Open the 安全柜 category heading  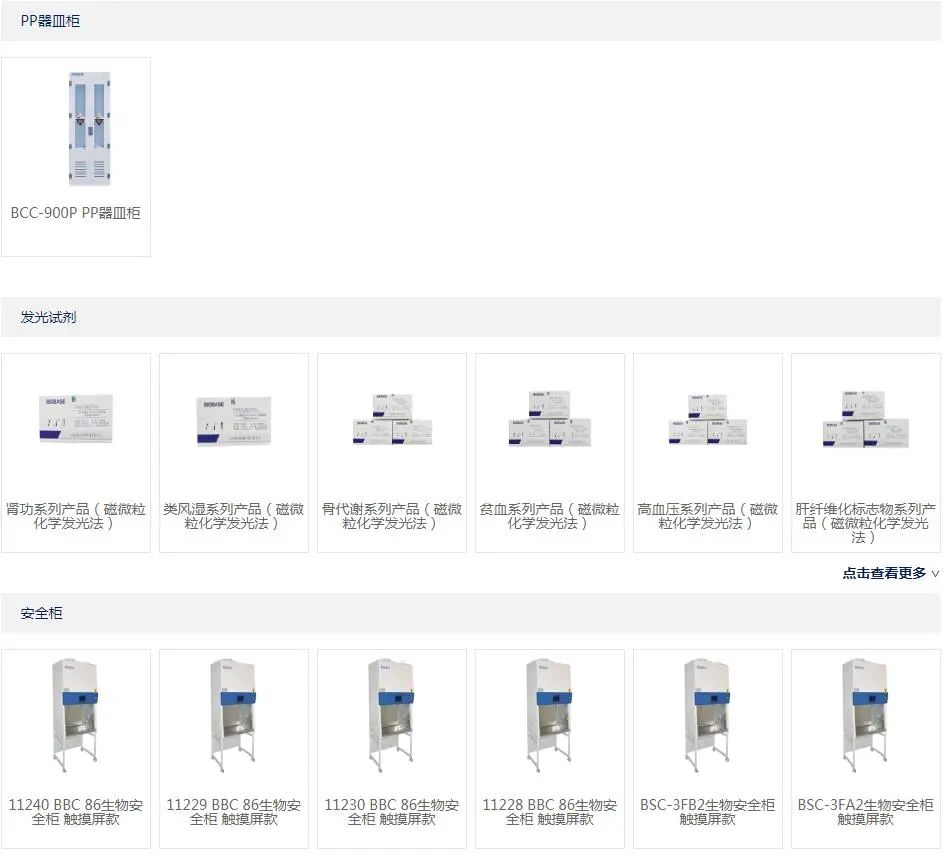pyautogui.click(x=41, y=613)
